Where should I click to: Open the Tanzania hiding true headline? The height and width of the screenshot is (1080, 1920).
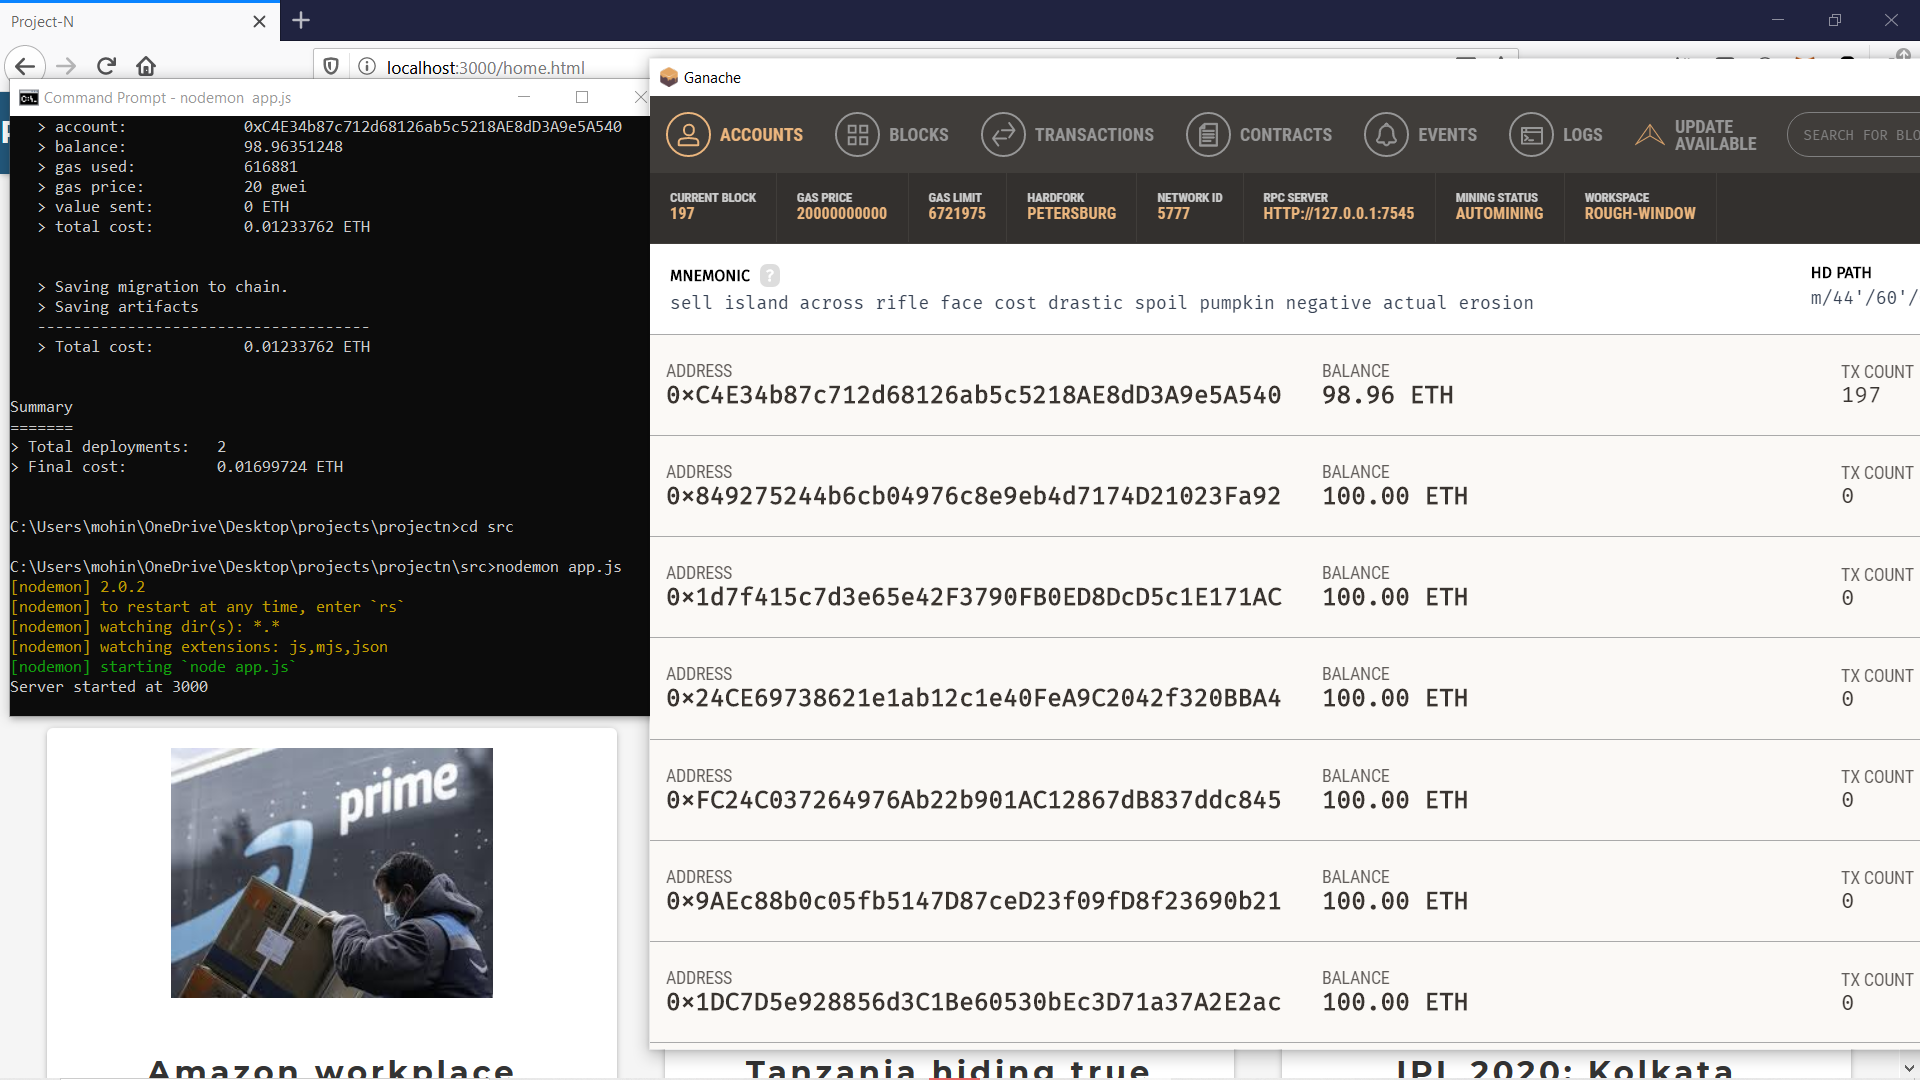click(x=947, y=1068)
